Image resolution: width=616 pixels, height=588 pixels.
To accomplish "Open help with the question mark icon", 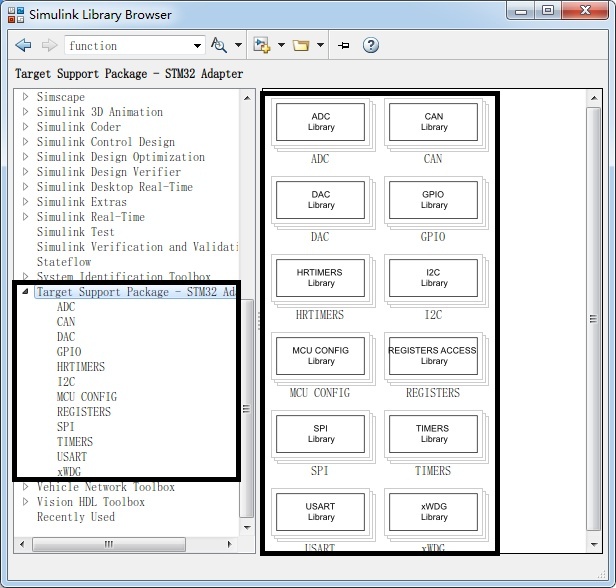I will coord(370,46).
